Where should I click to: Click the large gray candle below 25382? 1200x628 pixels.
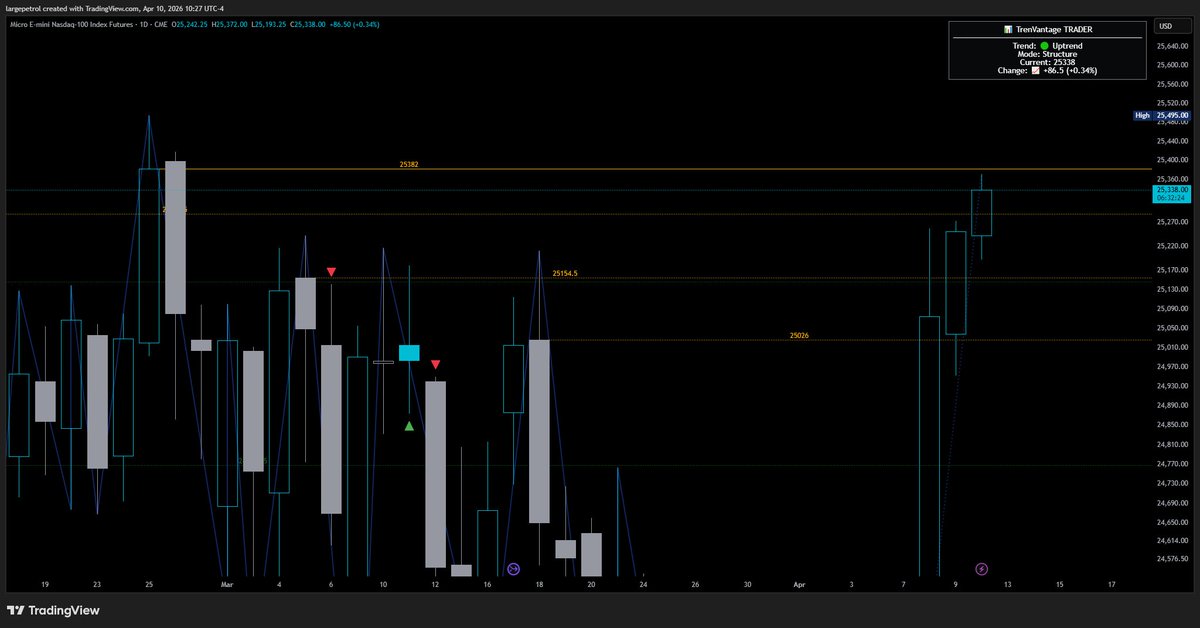[x=175, y=237]
